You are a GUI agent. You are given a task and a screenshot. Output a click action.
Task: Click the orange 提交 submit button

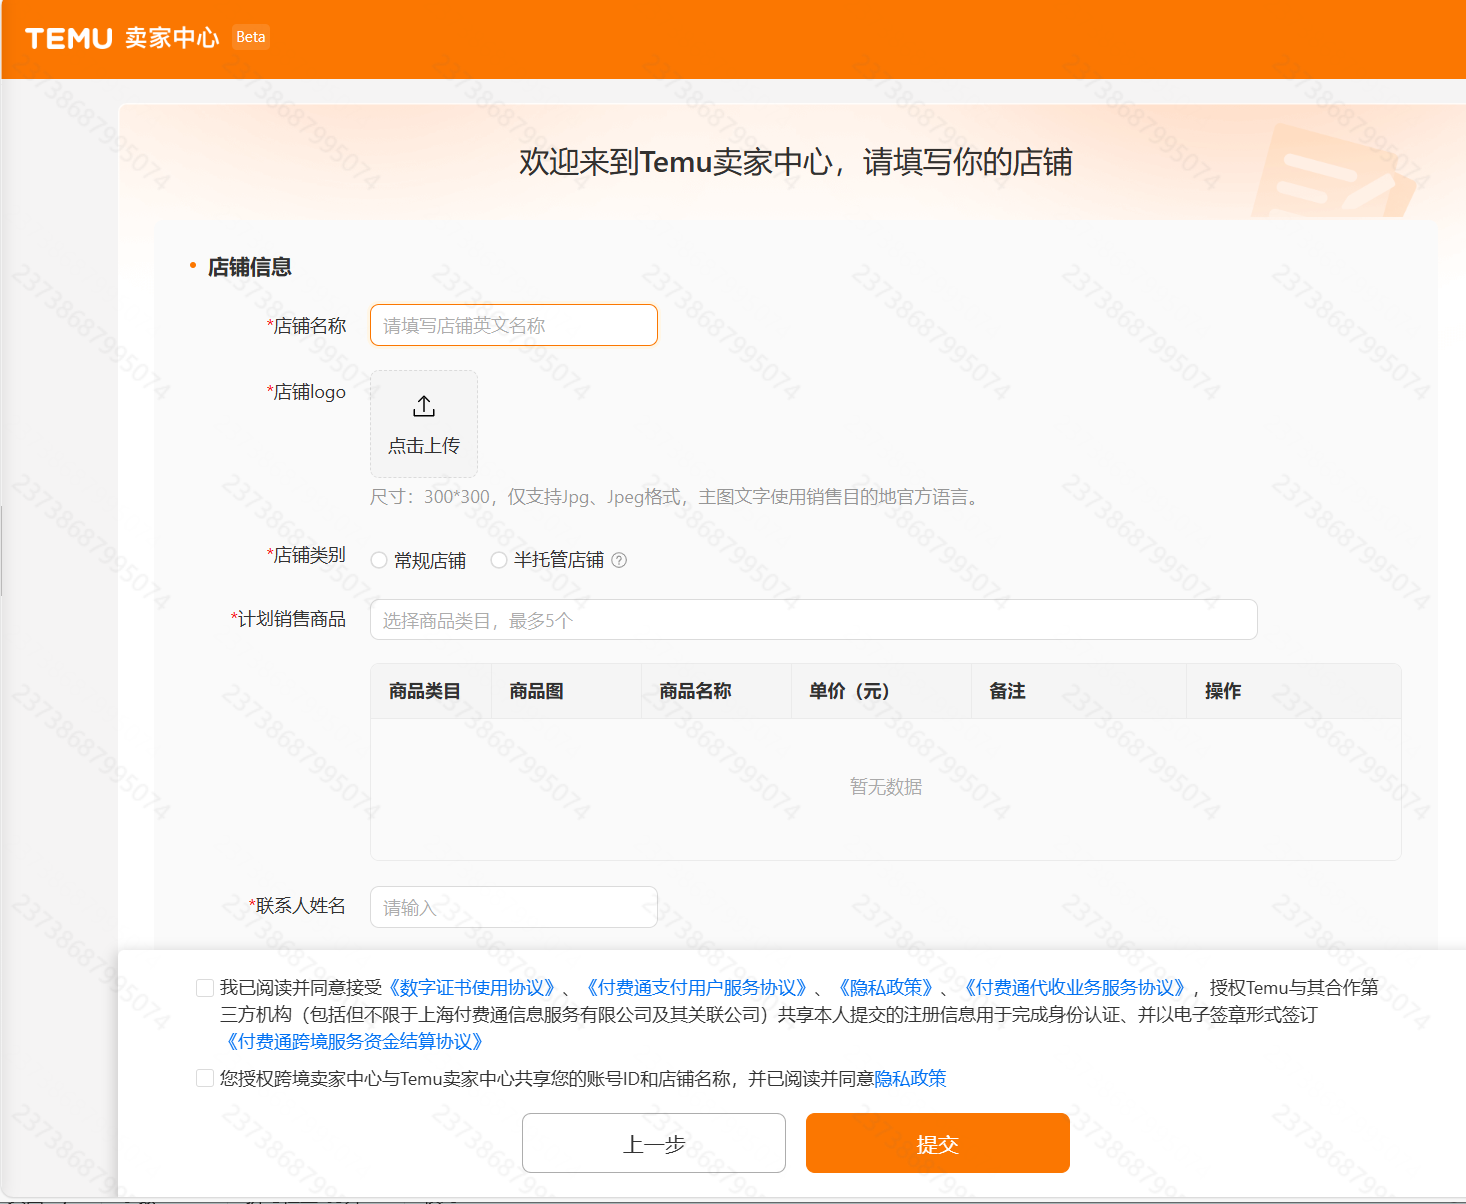(936, 1143)
